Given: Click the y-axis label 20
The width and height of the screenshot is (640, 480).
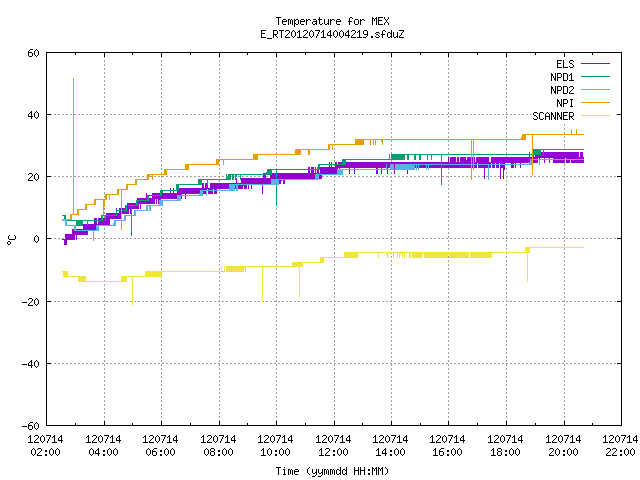Looking at the screenshot, I should tap(33, 177).
